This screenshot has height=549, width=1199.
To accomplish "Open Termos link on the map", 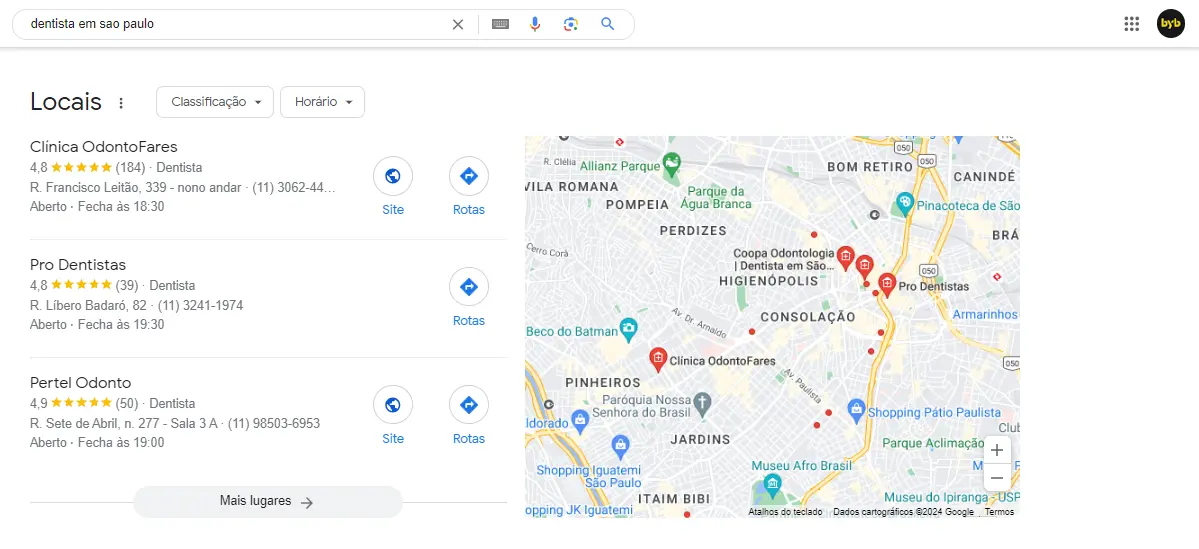I will coord(999,512).
